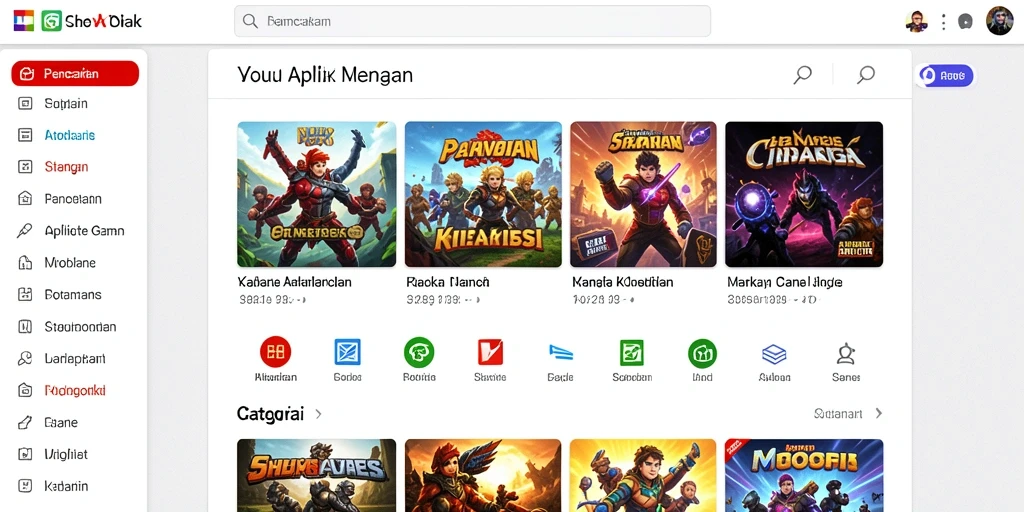
Task: Select the red Stavine category icon
Action: tap(490, 352)
